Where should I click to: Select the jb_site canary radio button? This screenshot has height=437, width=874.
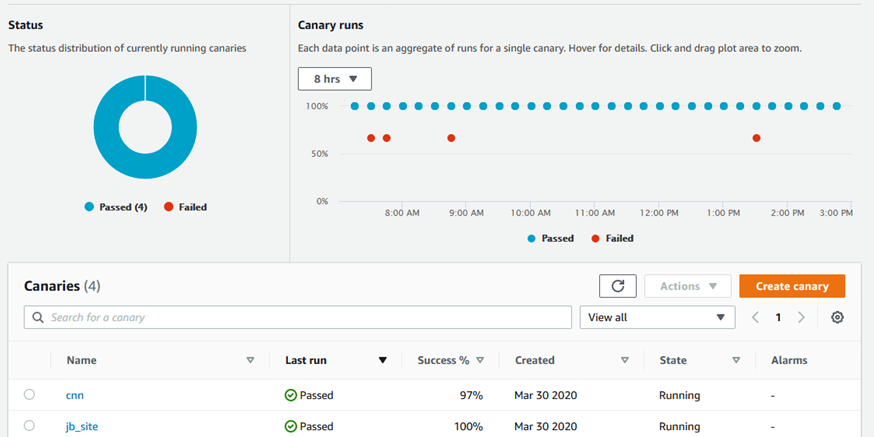click(x=29, y=426)
